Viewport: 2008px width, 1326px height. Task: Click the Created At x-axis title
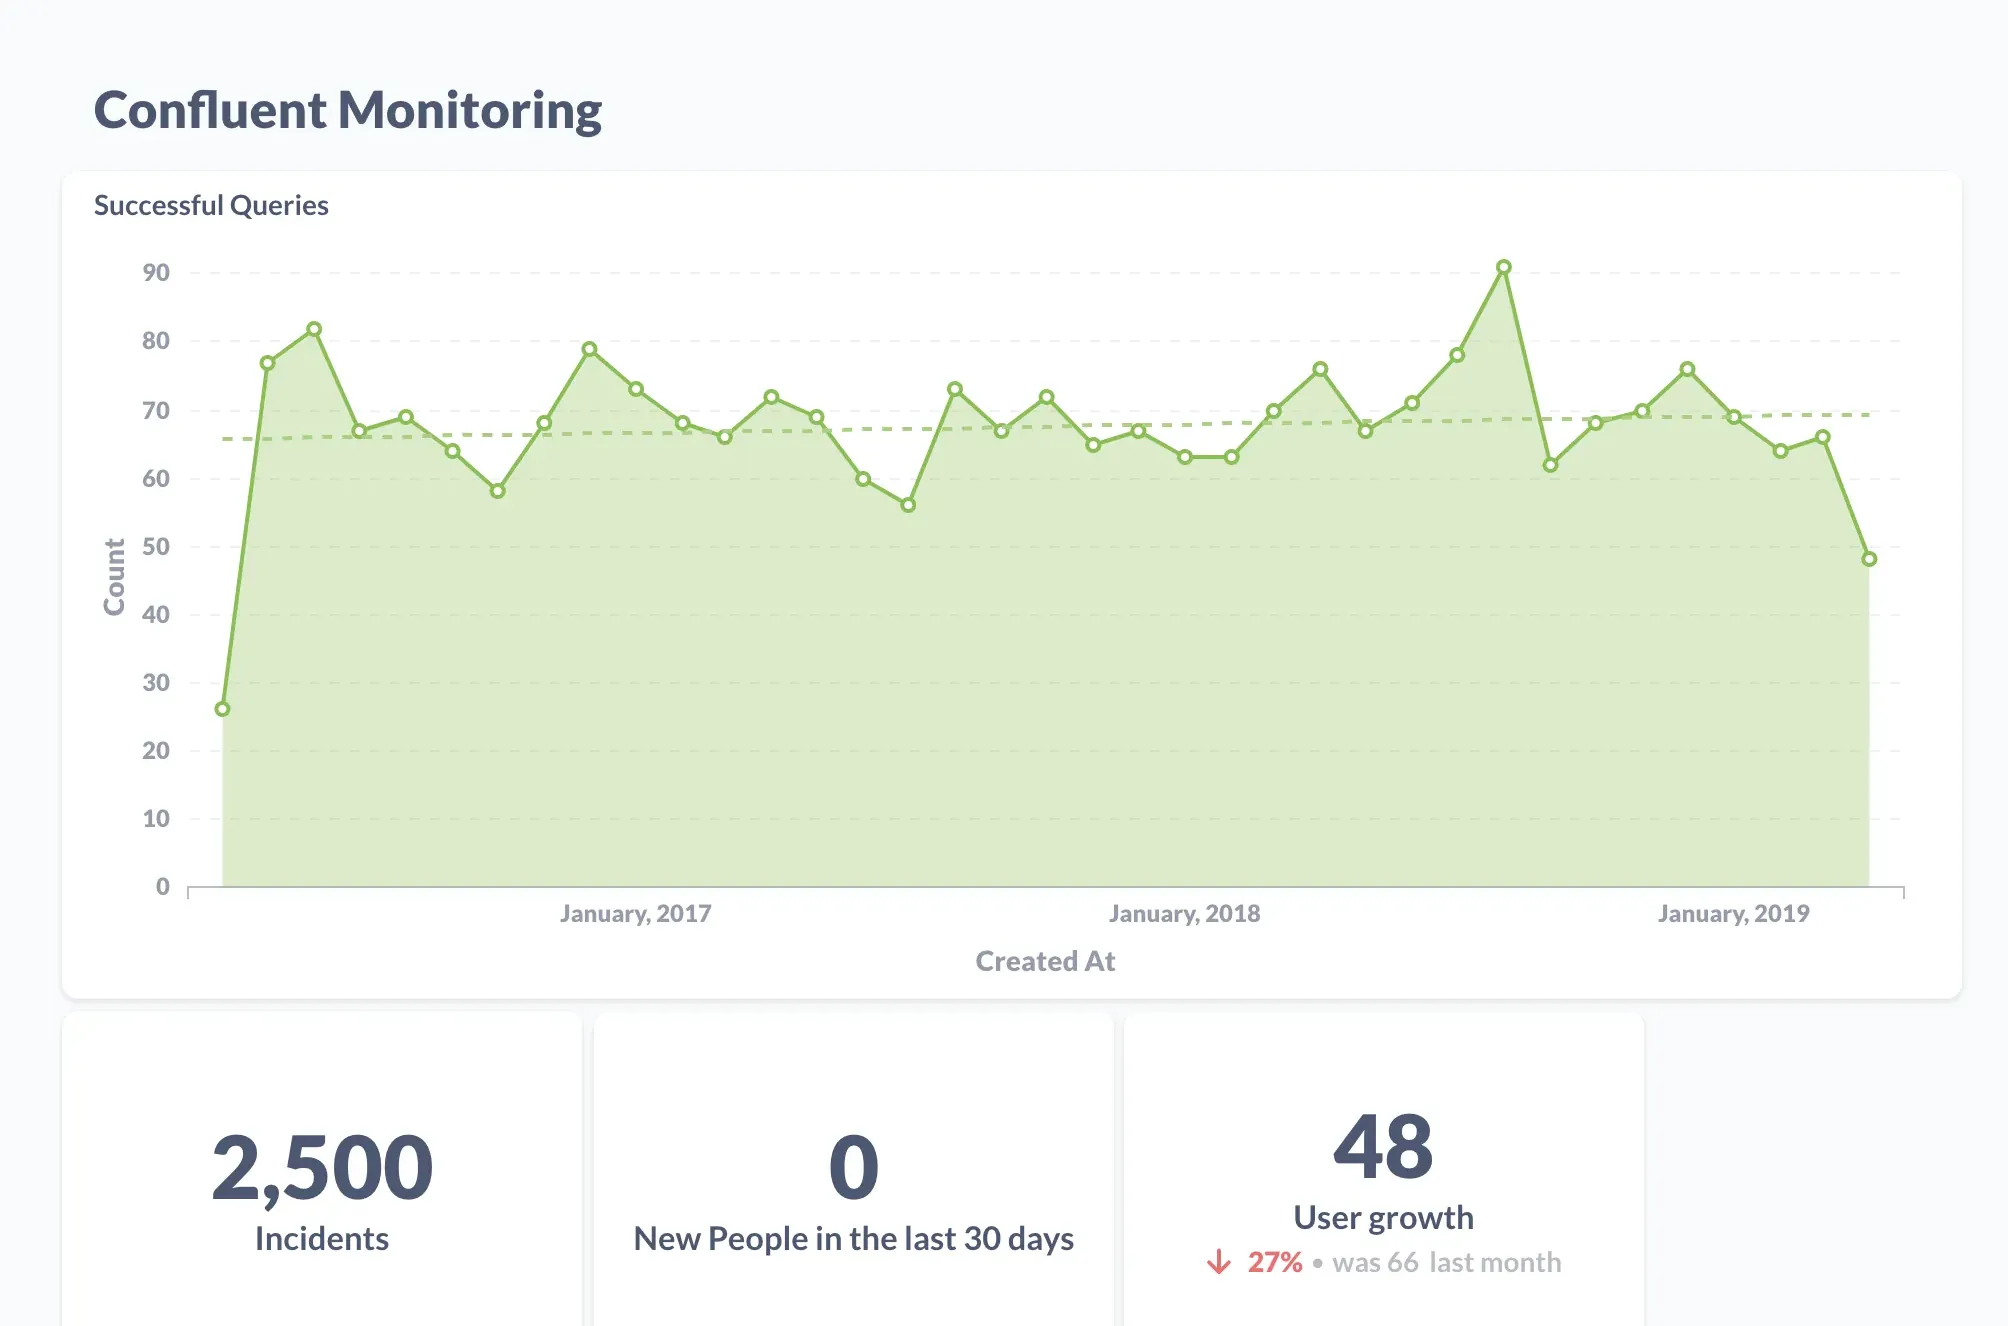1045,961
